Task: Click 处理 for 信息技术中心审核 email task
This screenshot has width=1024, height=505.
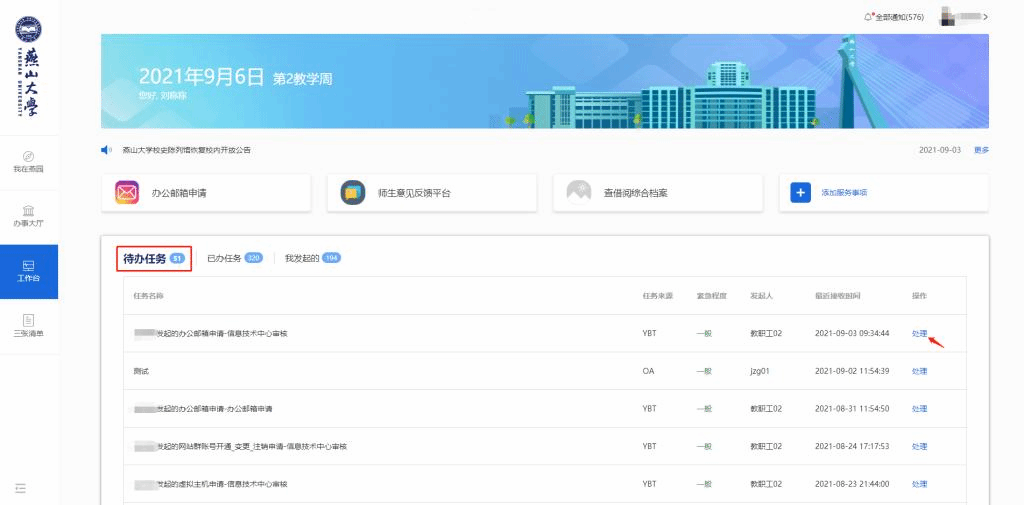Action: (x=919, y=333)
